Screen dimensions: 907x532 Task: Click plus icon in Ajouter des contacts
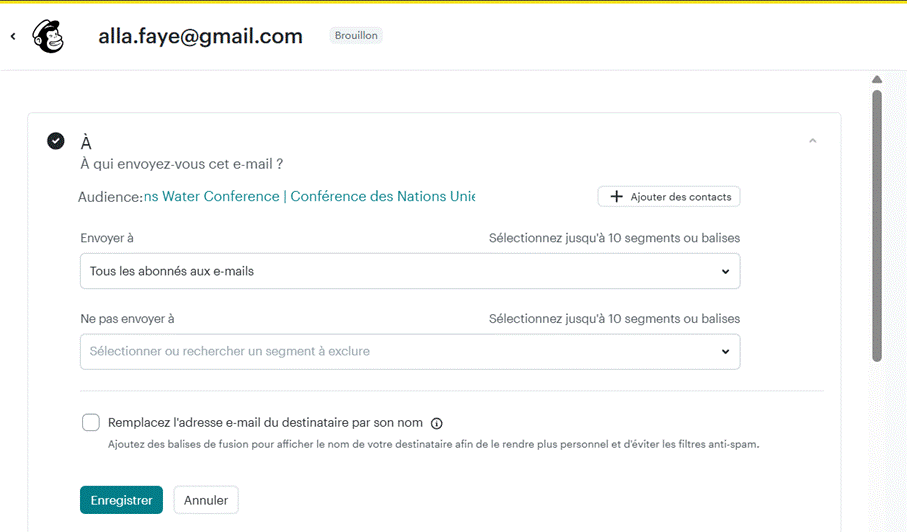tap(617, 197)
